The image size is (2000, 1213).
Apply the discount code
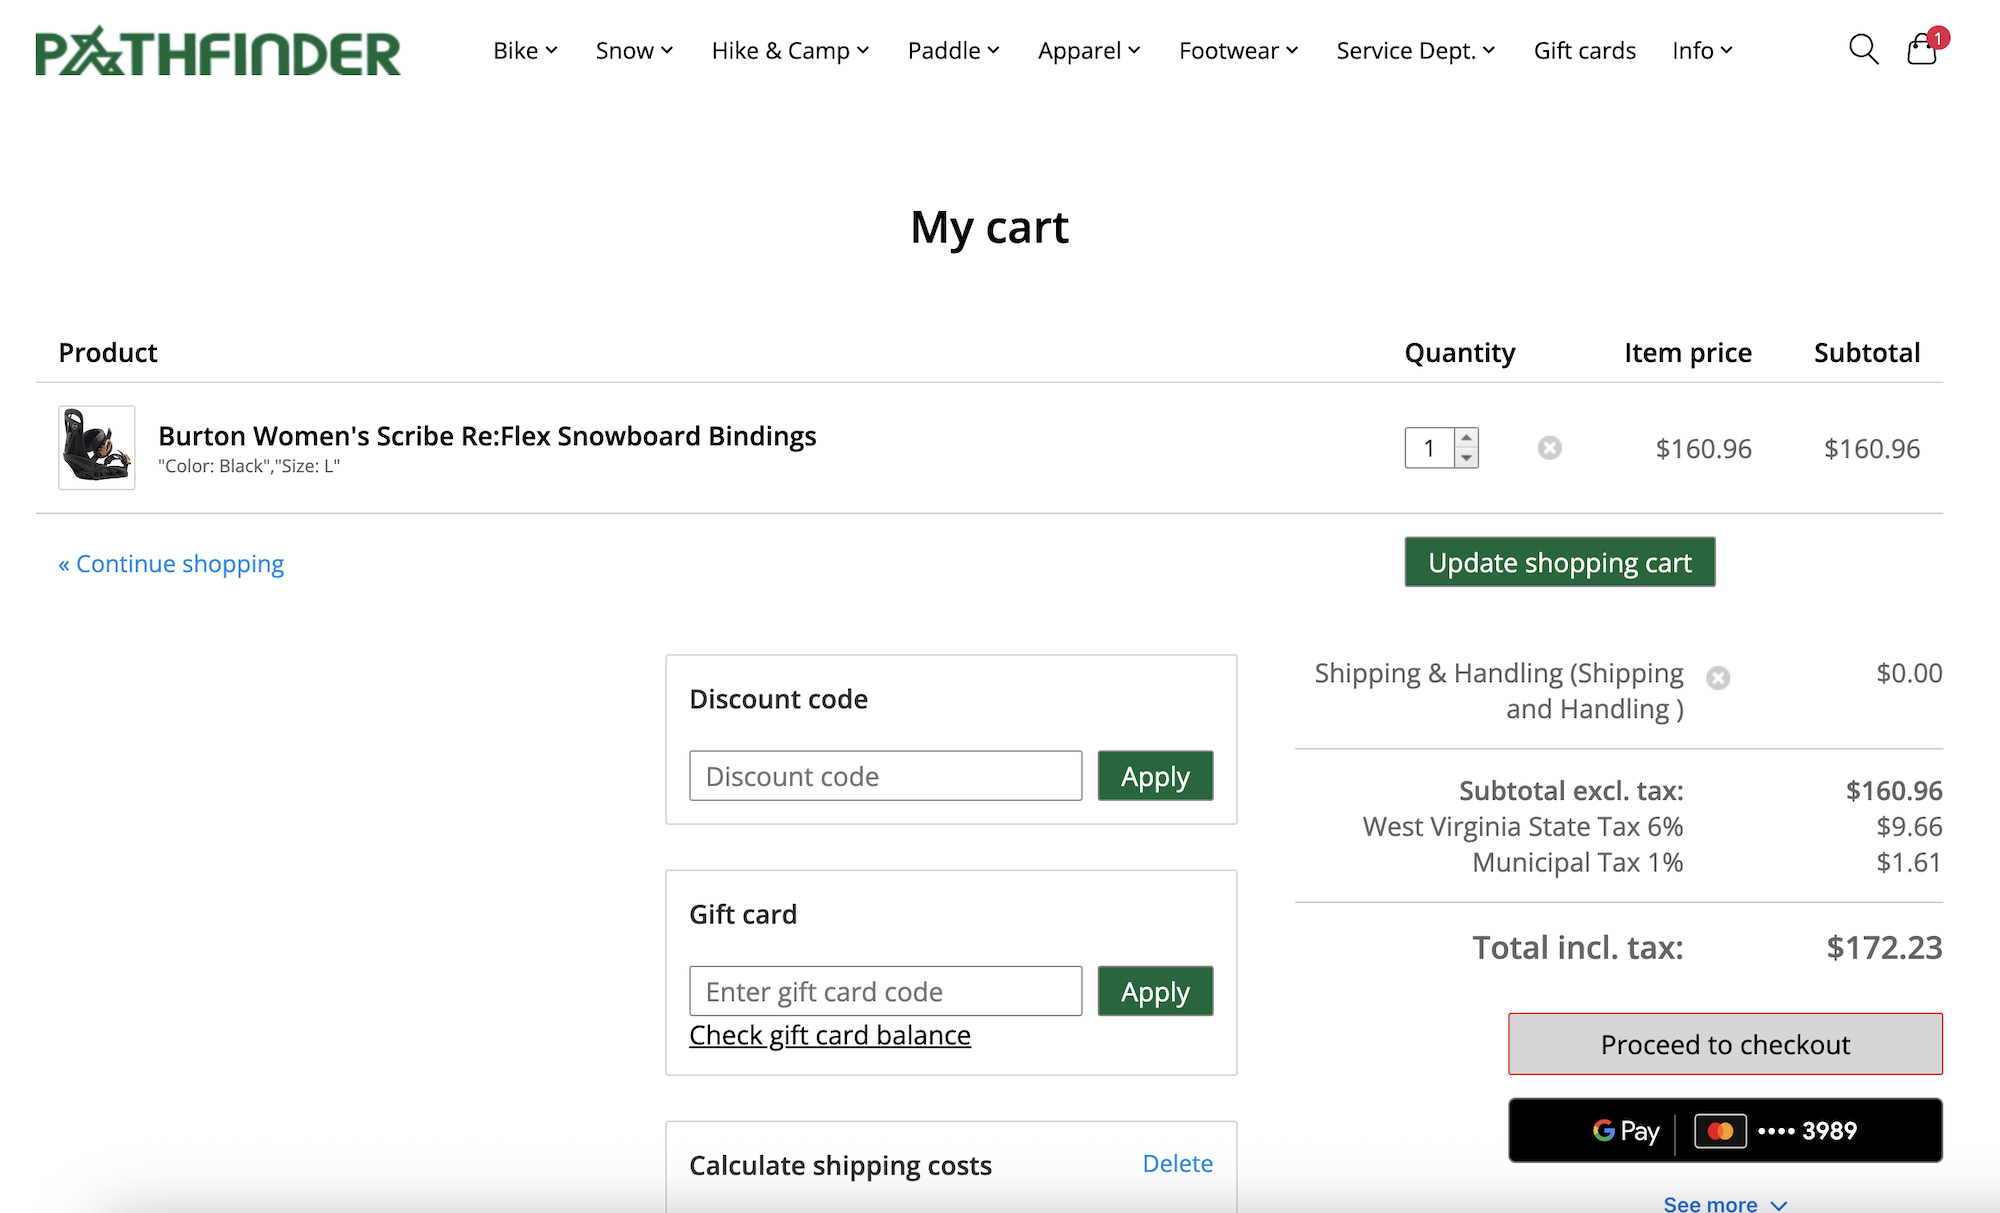click(x=1155, y=776)
